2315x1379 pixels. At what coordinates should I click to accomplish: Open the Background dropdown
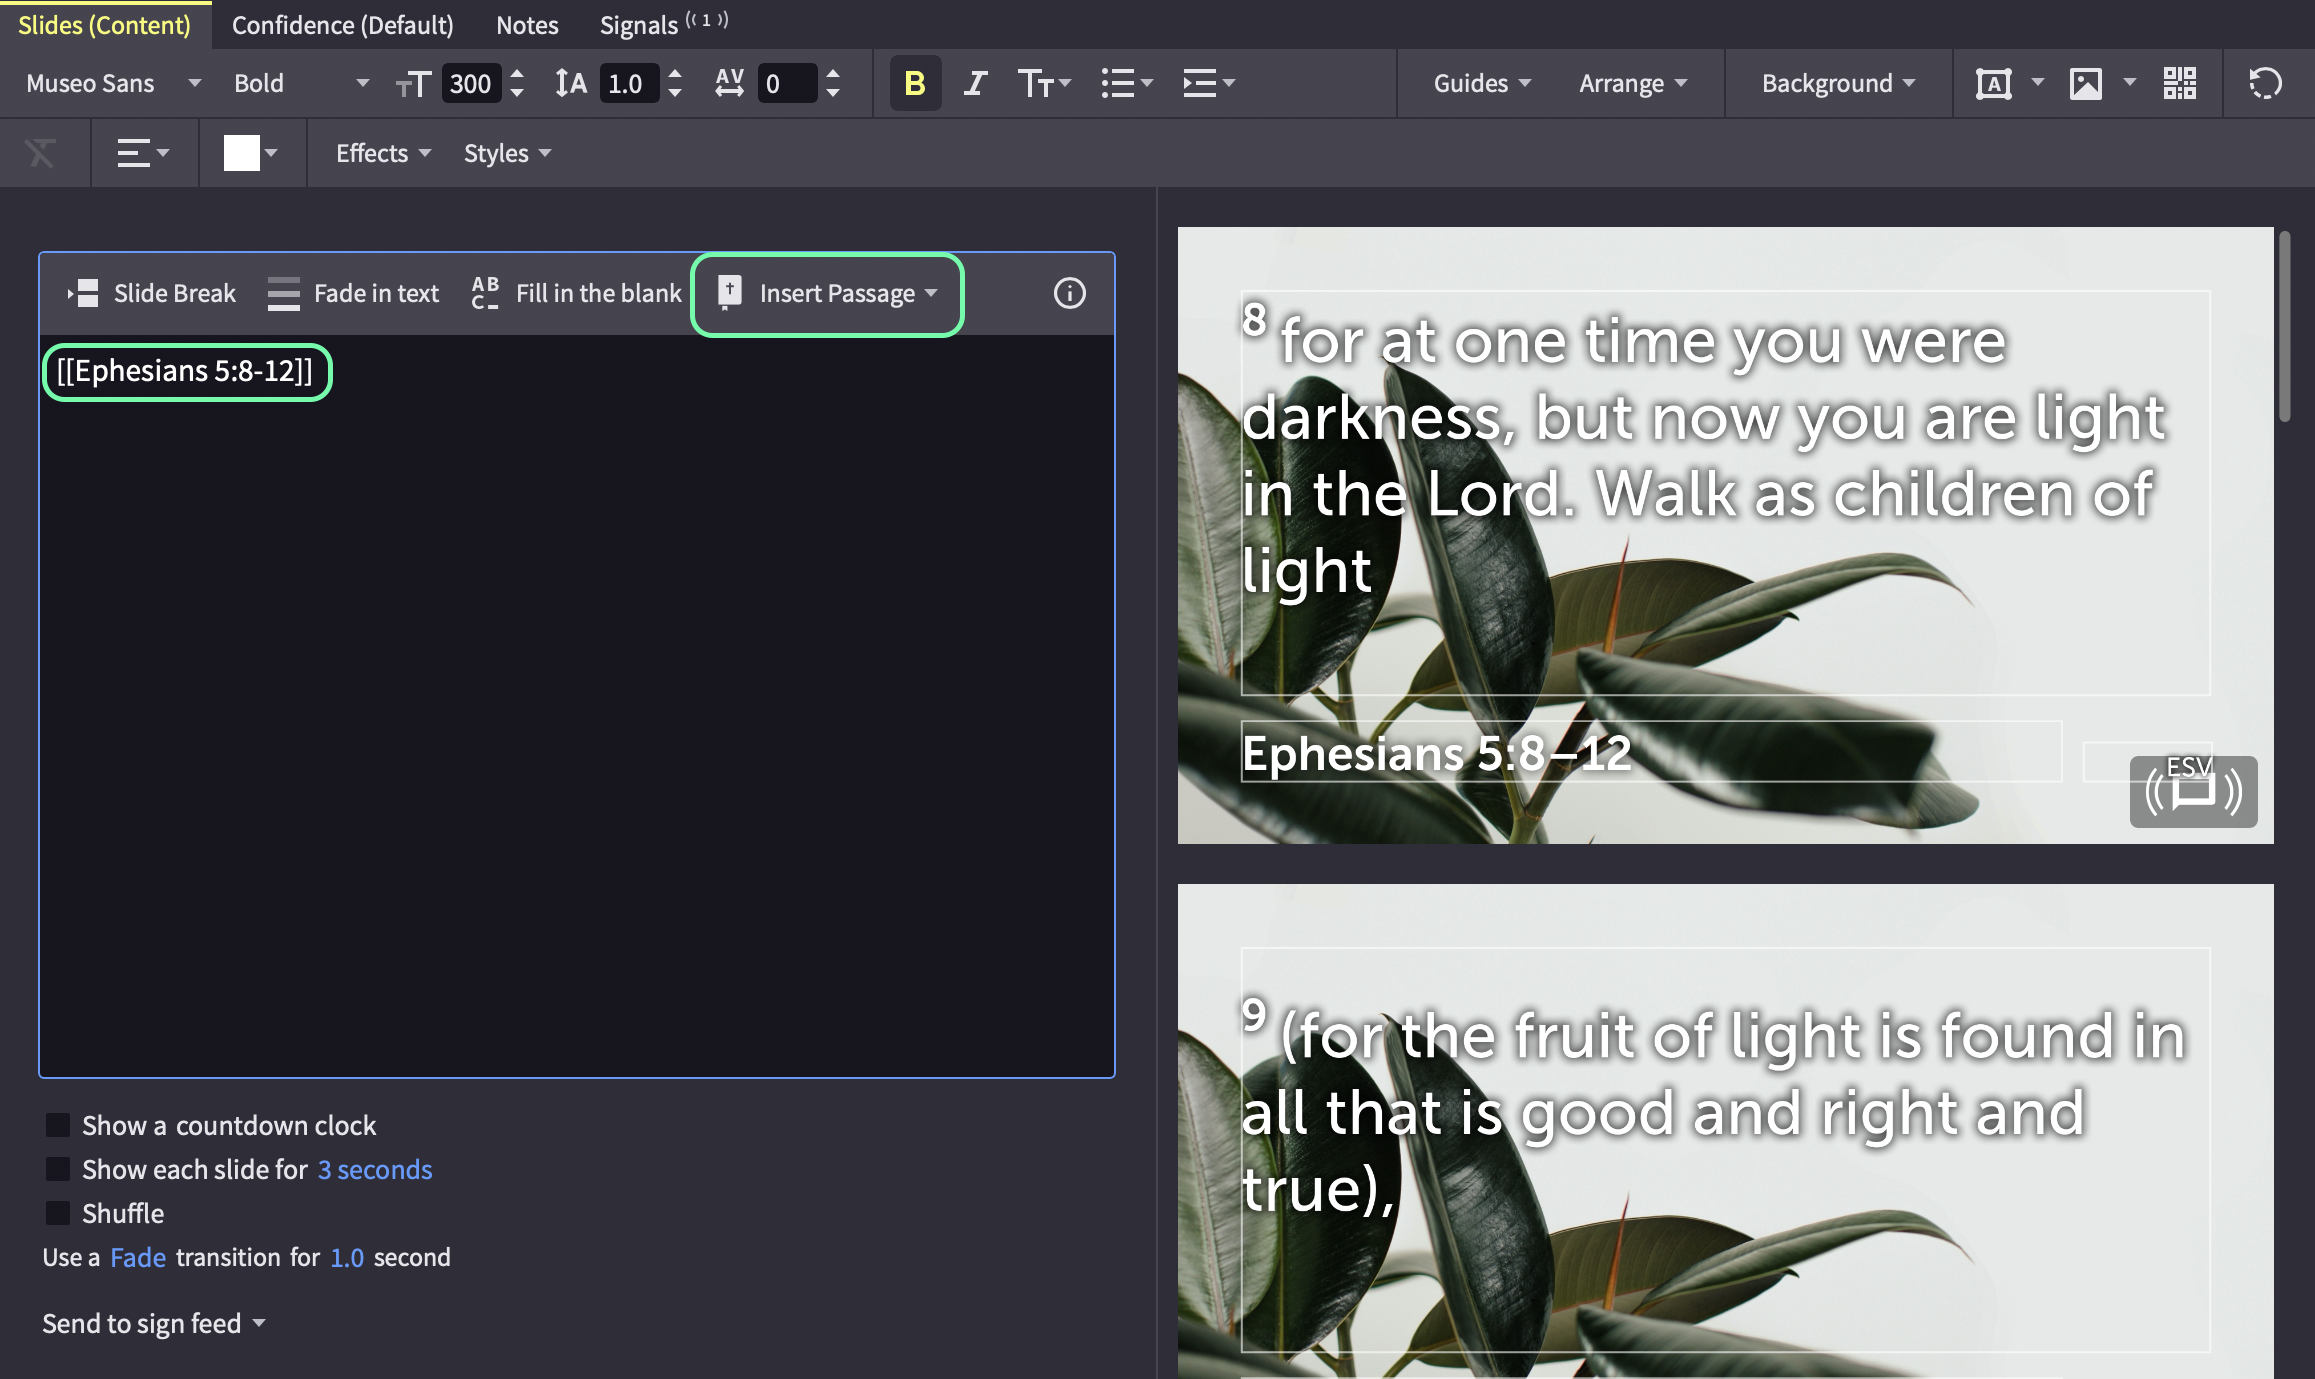1838,83
